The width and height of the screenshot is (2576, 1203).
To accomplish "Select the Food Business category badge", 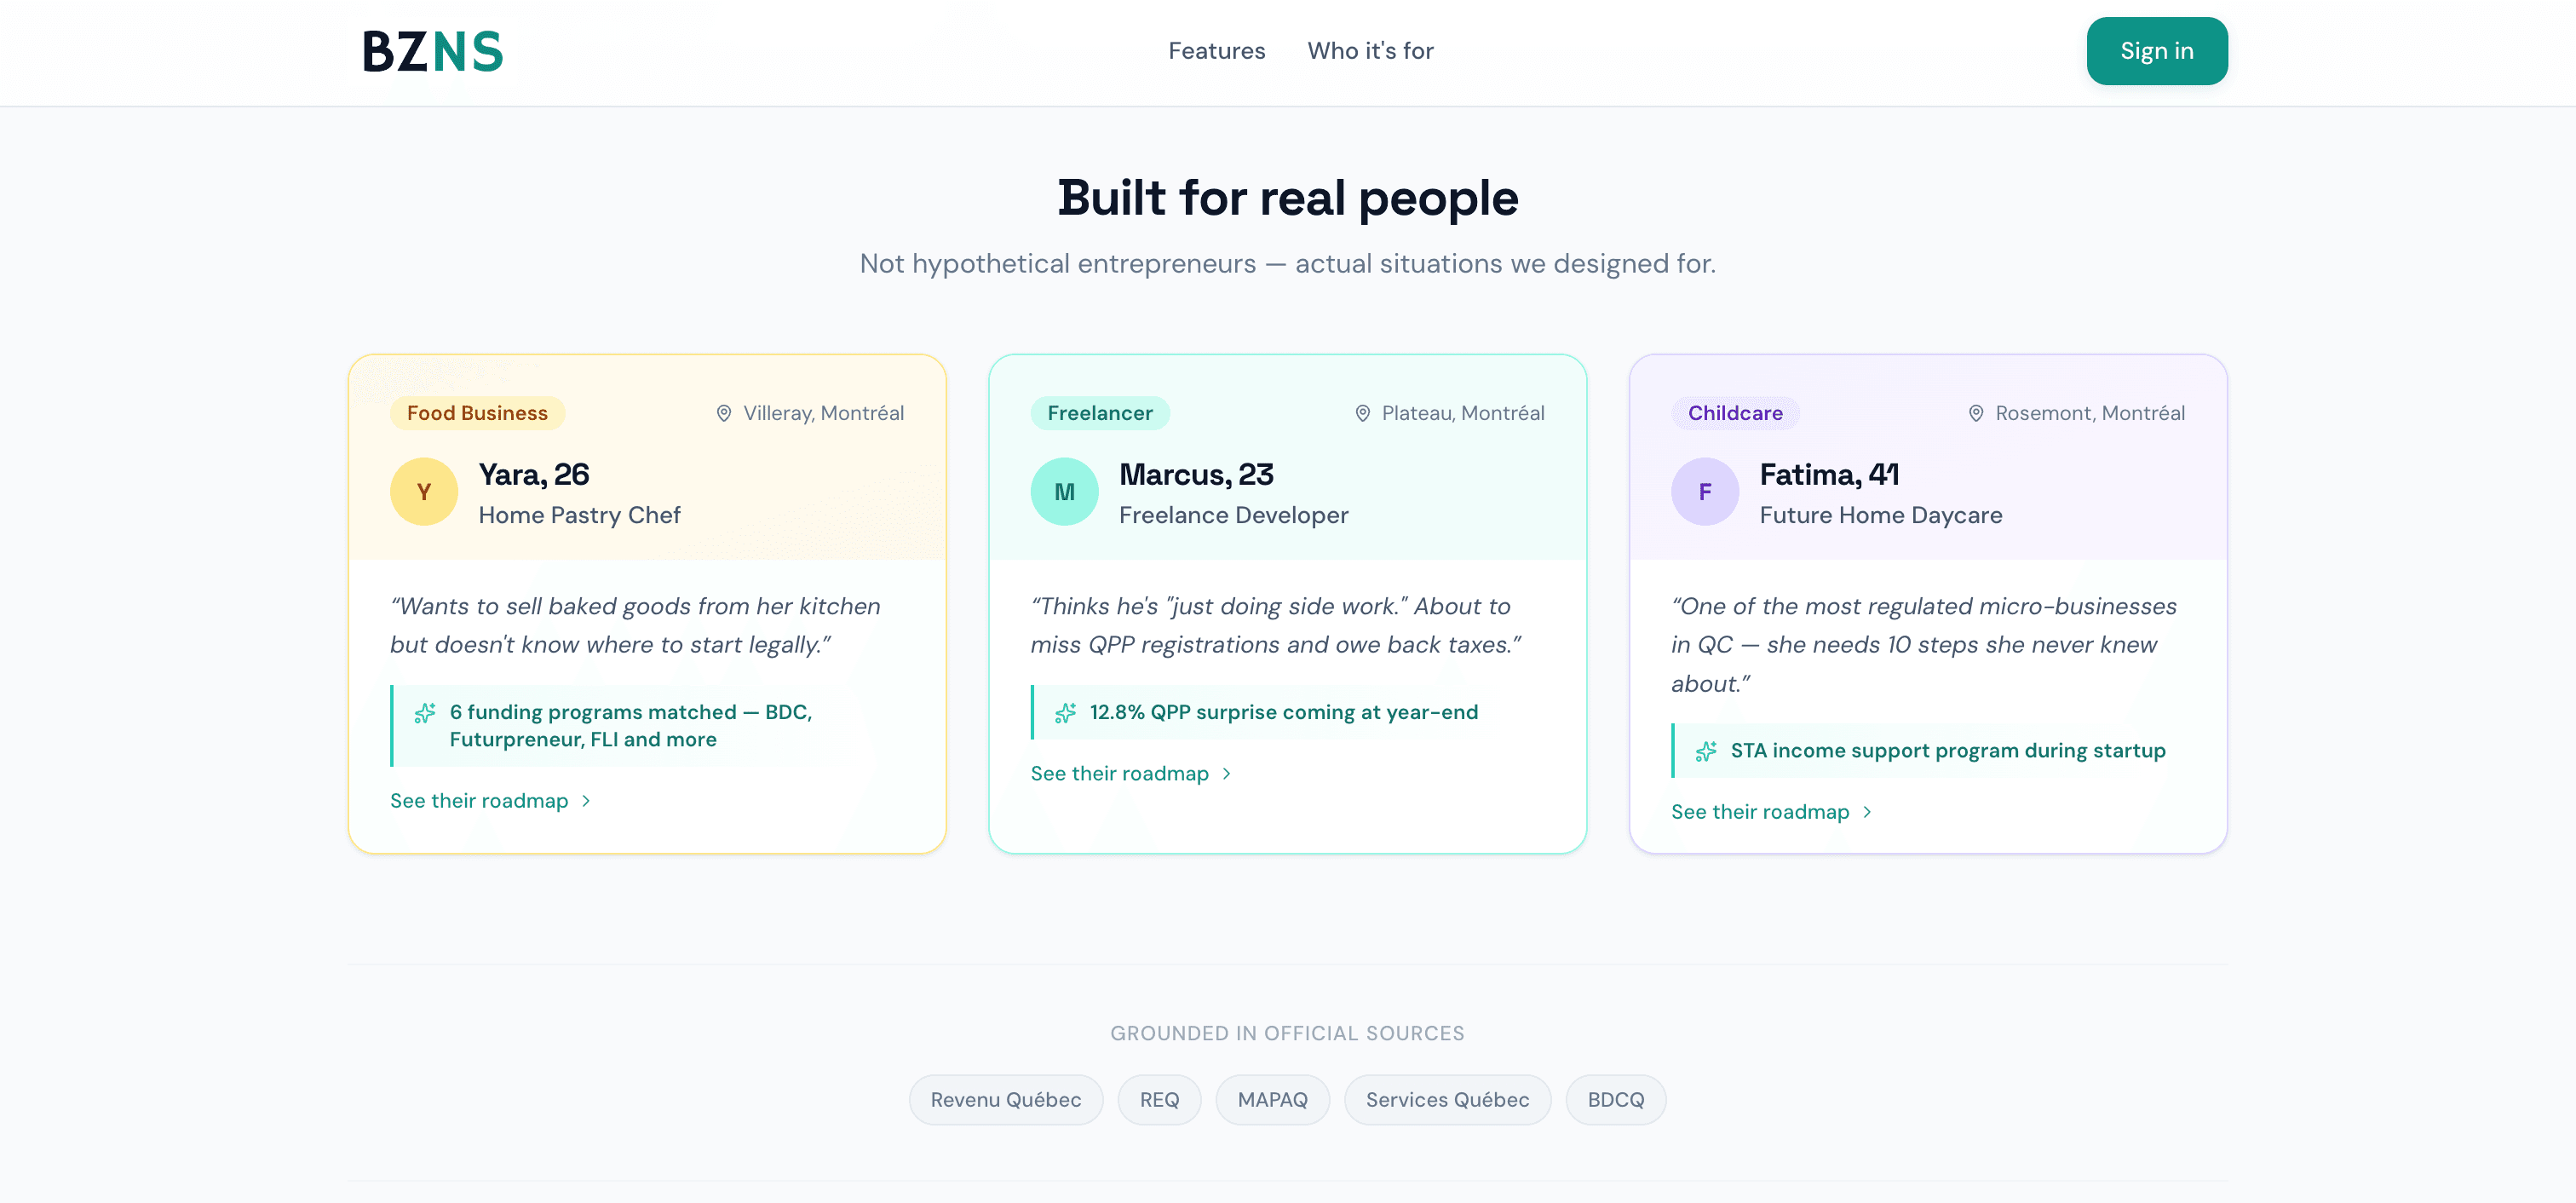I will [x=477, y=412].
